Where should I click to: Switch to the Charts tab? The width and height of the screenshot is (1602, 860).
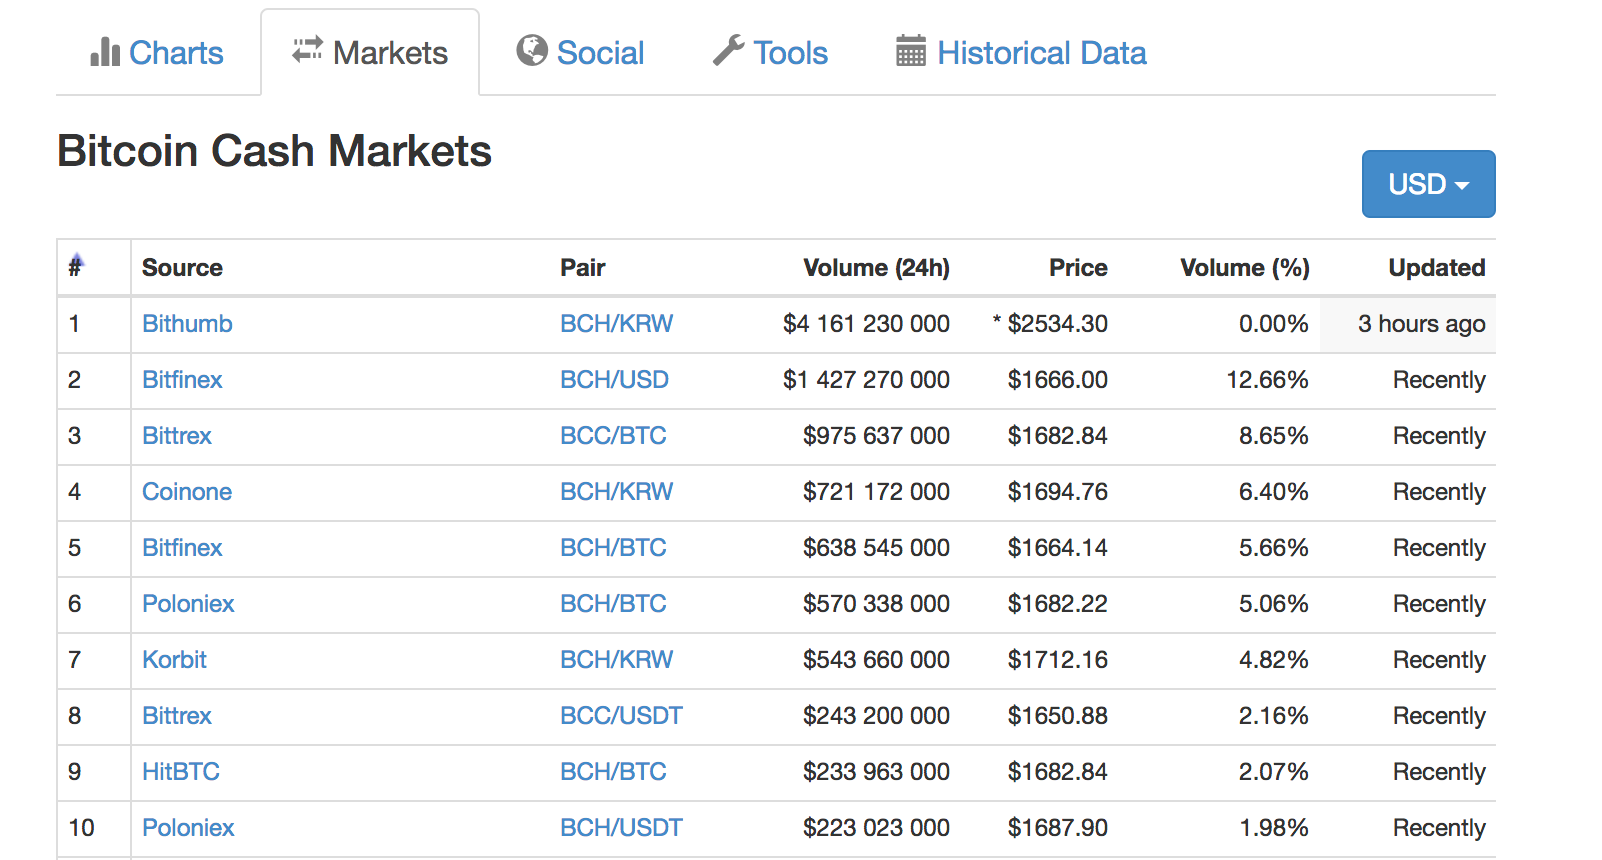157,52
